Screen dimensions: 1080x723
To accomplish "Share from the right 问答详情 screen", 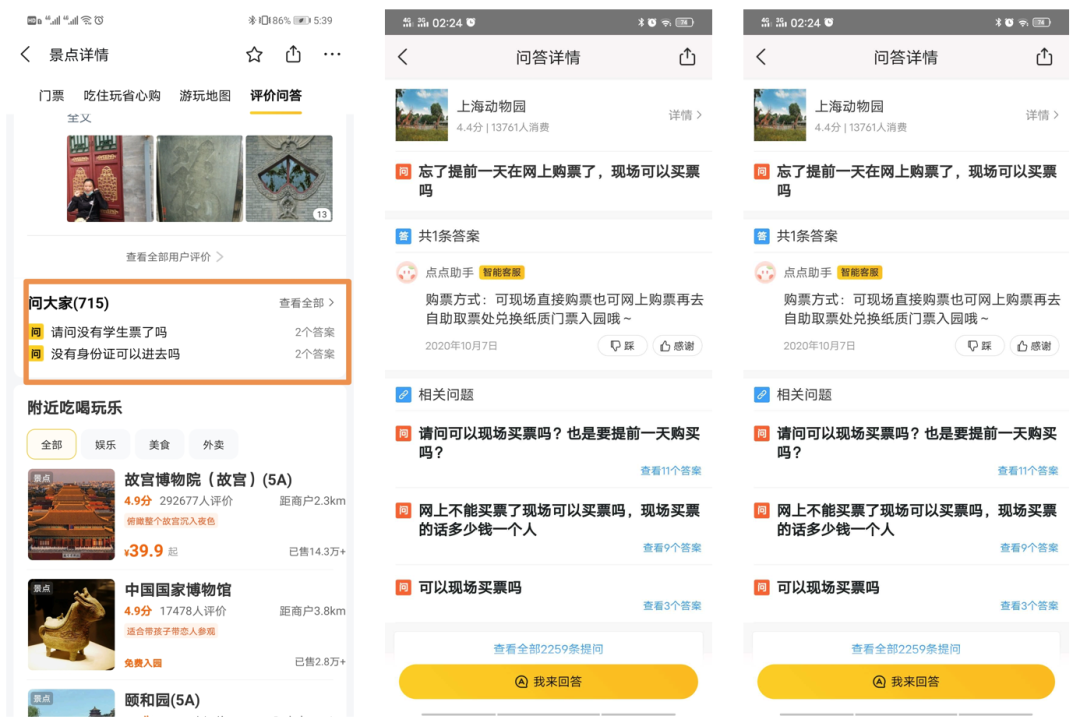I will (x=1044, y=56).
